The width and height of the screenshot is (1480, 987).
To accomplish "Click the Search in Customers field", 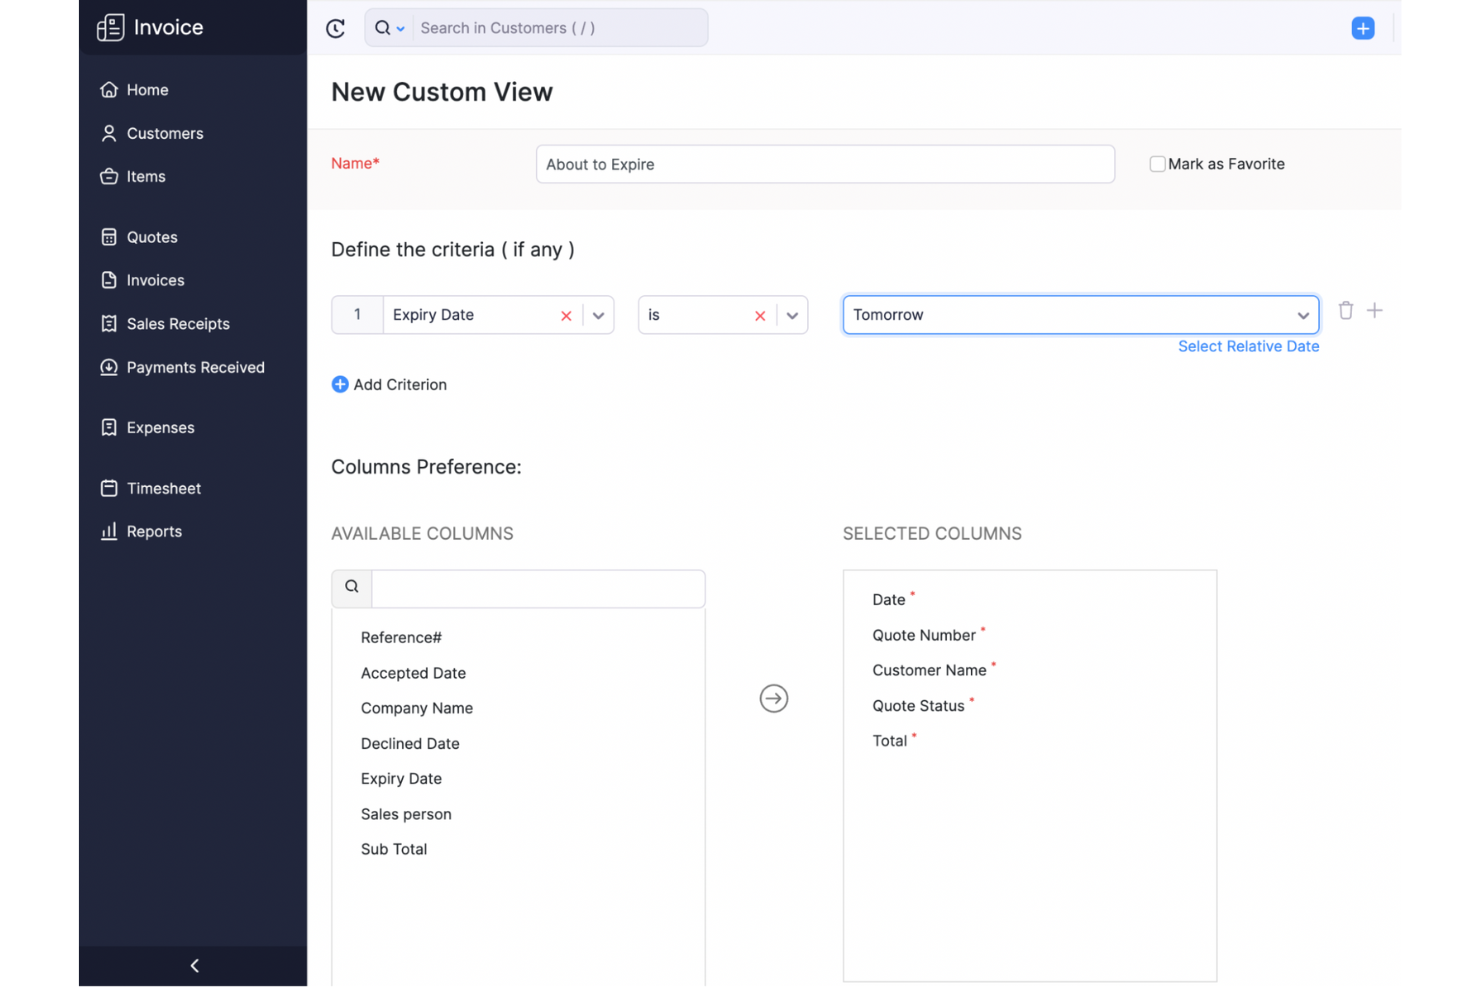I will pyautogui.click(x=560, y=28).
